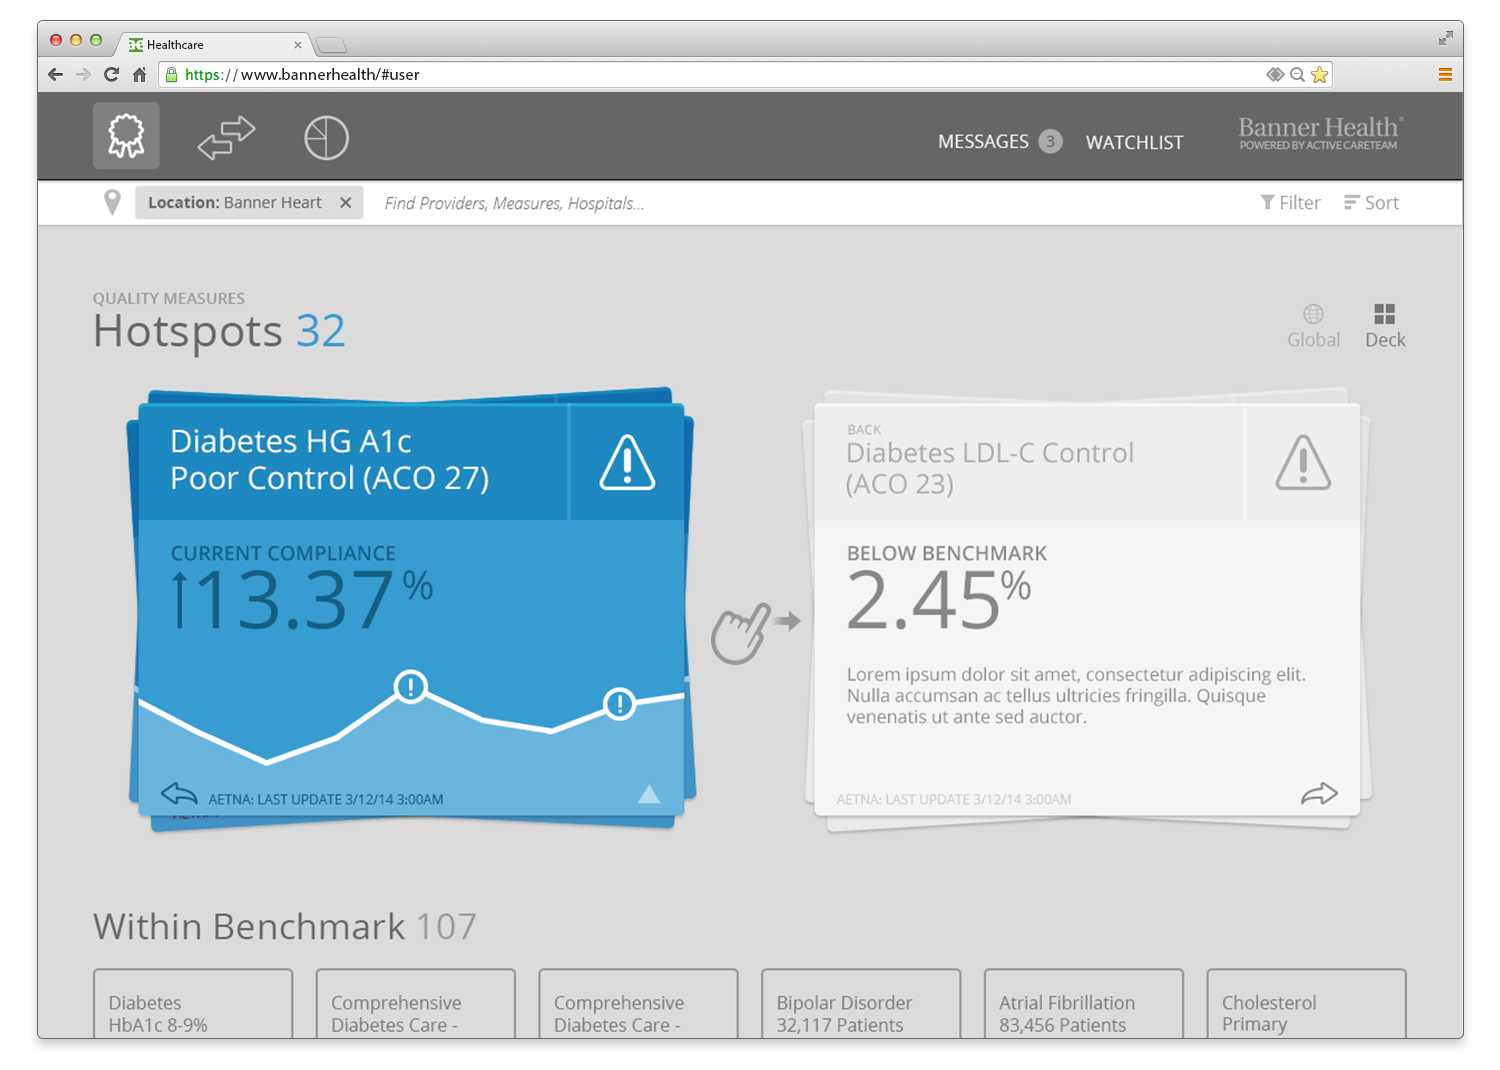Open the pie chart analytics icon
Image resolution: width=1500 pixels, height=1070 pixels.
pyautogui.click(x=326, y=138)
